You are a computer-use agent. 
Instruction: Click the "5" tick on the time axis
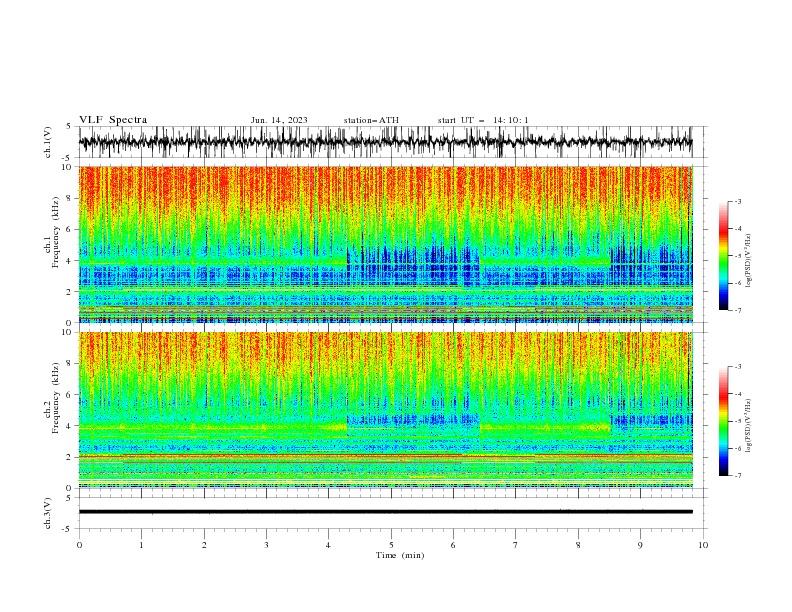(x=390, y=545)
